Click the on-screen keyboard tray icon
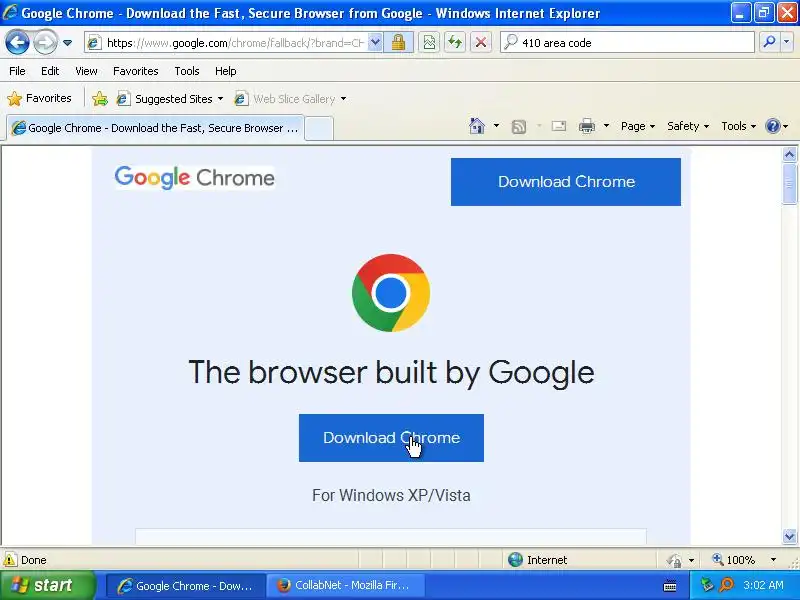 coord(670,586)
